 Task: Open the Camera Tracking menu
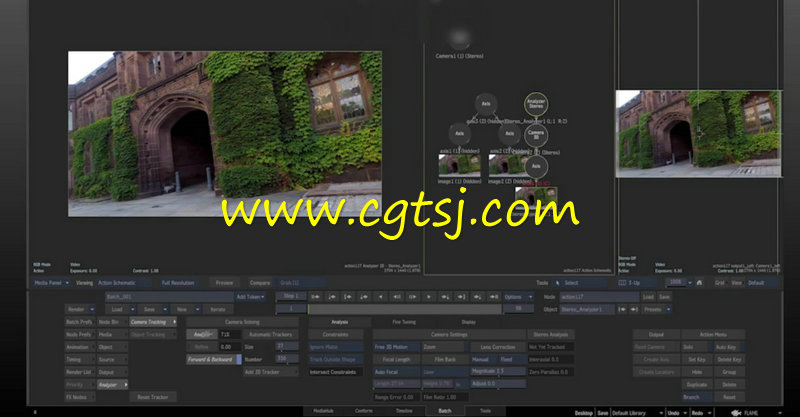tap(153, 322)
